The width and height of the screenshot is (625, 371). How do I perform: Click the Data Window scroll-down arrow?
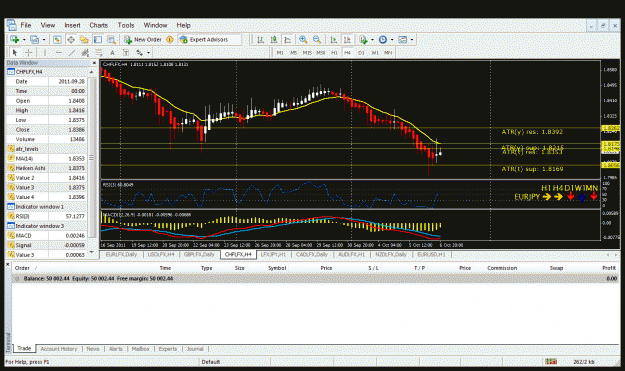[x=92, y=252]
